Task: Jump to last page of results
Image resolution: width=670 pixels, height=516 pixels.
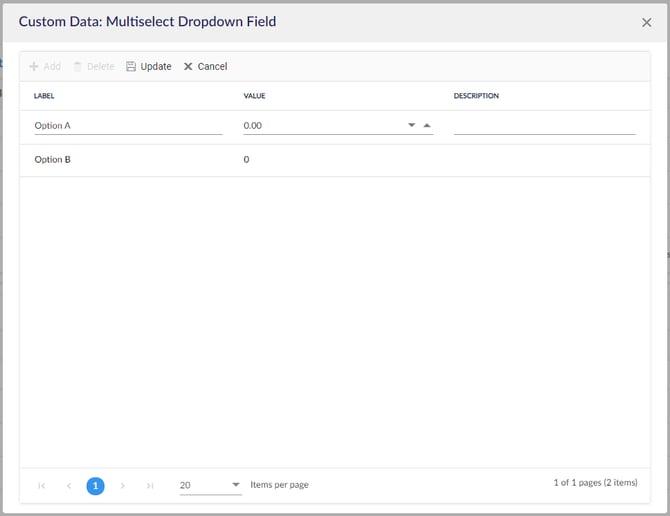Action: 150,486
